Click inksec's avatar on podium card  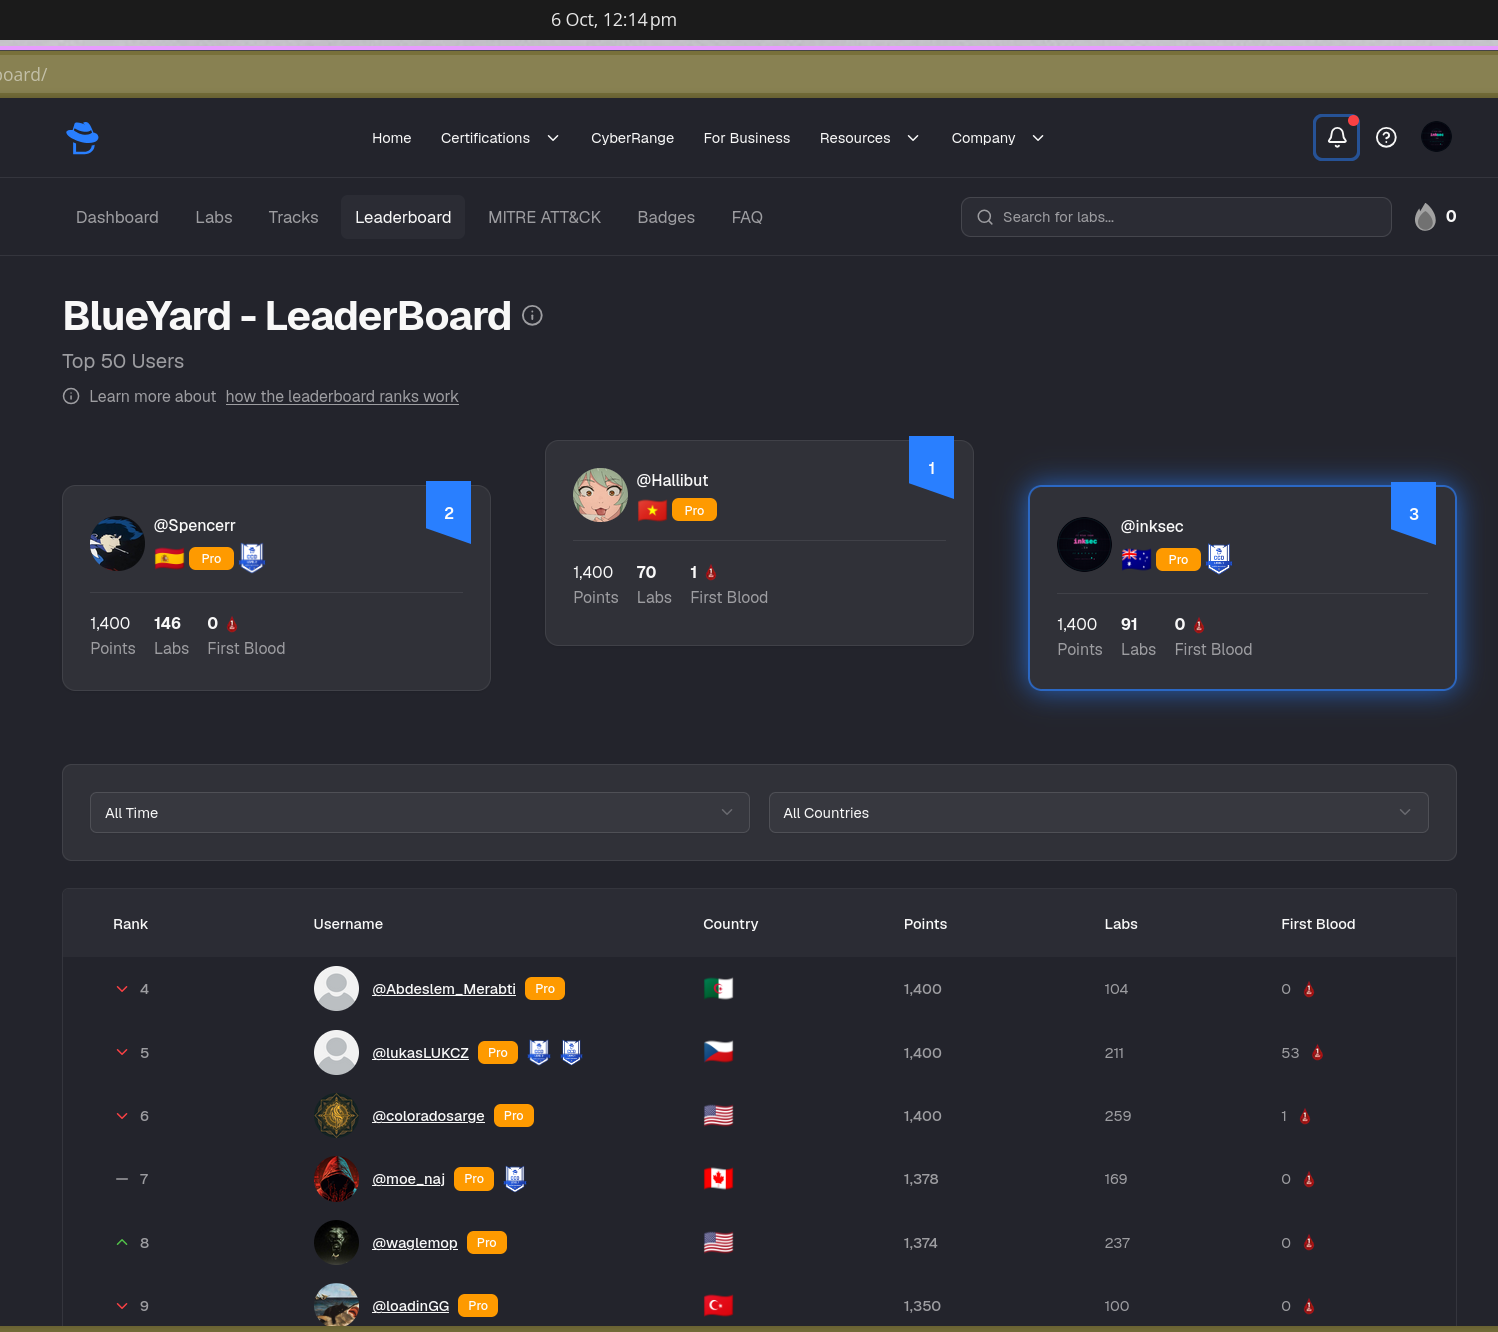tap(1084, 544)
